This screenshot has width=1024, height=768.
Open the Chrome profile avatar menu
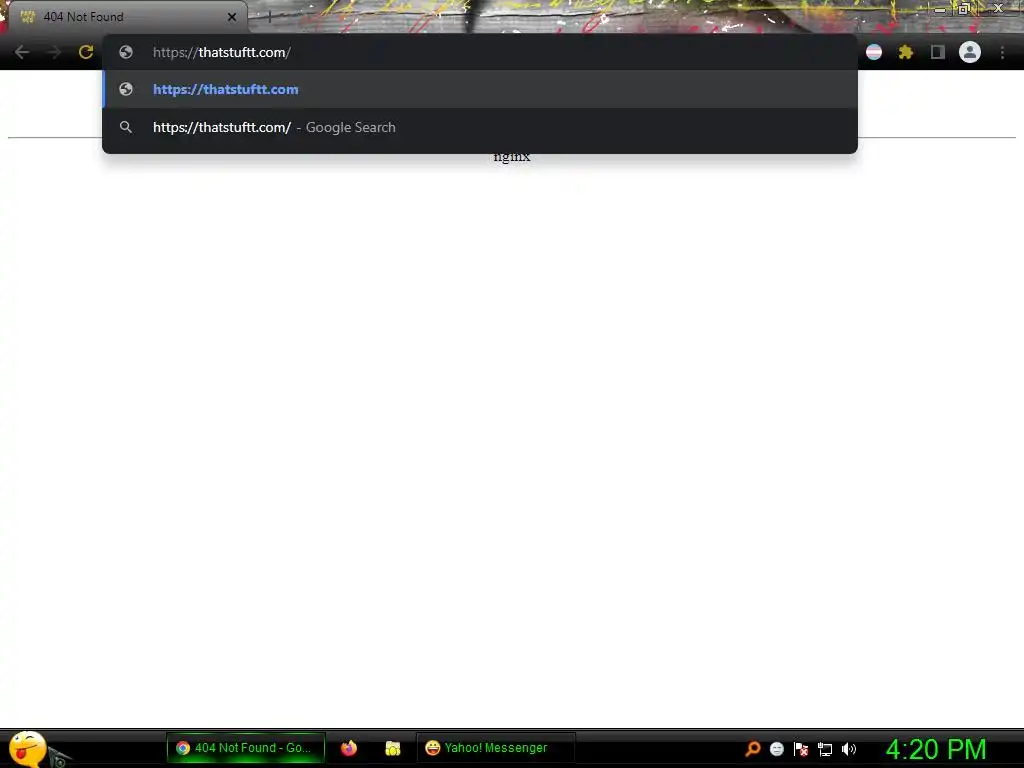[970, 52]
